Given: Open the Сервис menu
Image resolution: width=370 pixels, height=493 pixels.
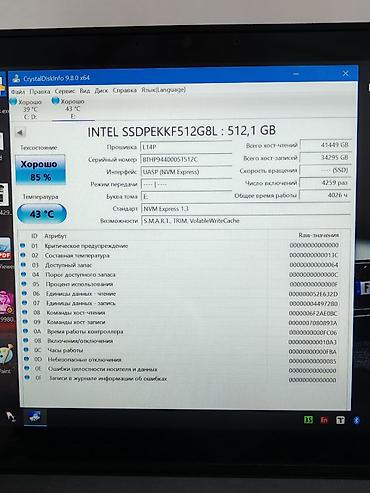Looking at the screenshot, I should tap(65, 91).
